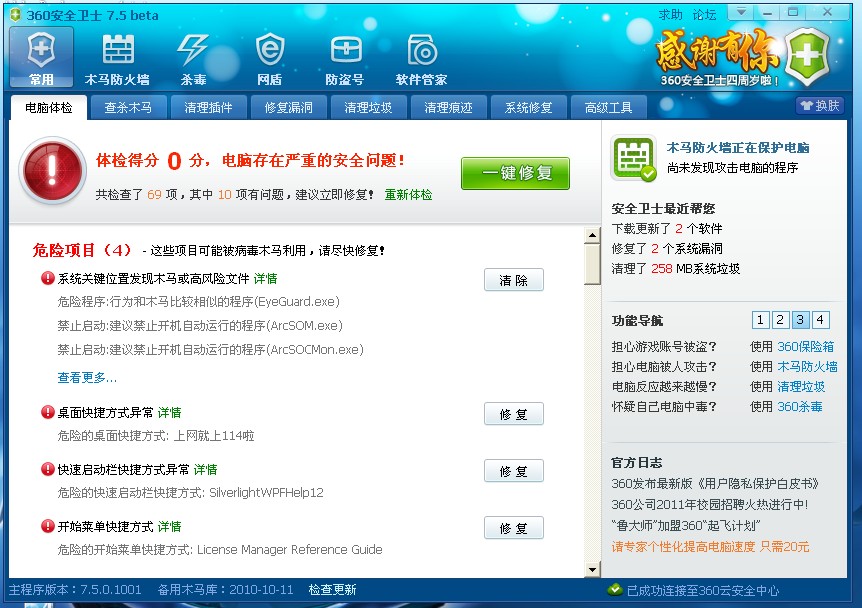
Task: Open the 木马防火墙 navigation link
Action: [x=807, y=367]
